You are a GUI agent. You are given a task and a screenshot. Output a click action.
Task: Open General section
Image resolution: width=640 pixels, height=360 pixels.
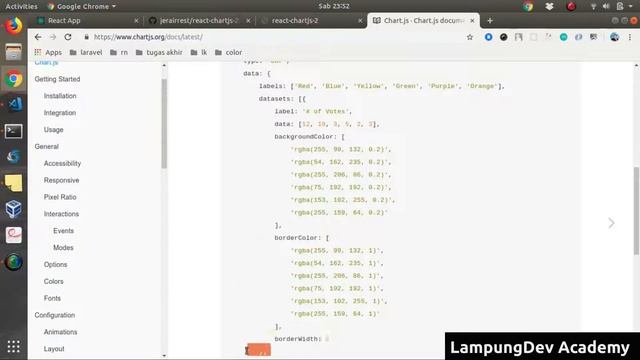47,147
